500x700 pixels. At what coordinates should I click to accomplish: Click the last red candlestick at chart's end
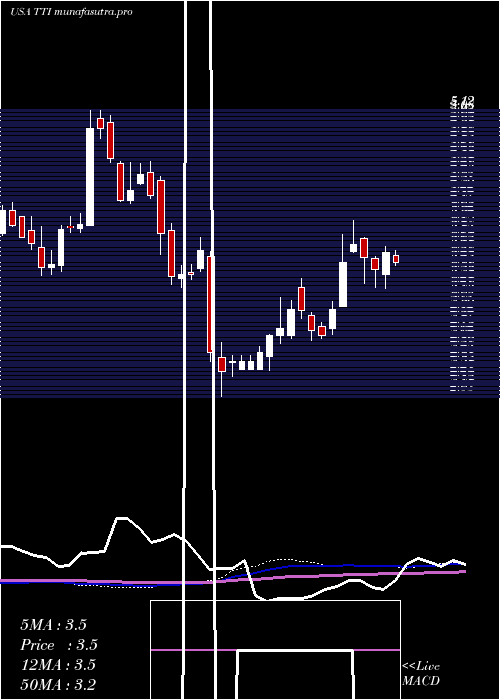[x=396, y=258]
